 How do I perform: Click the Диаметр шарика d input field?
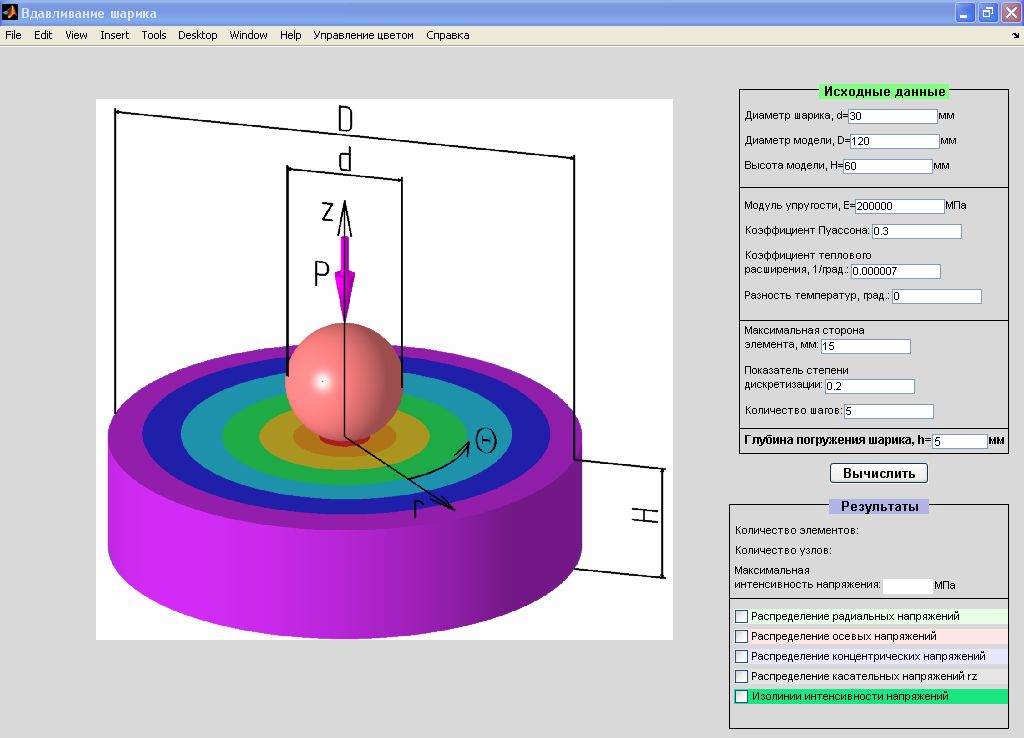(x=892, y=116)
